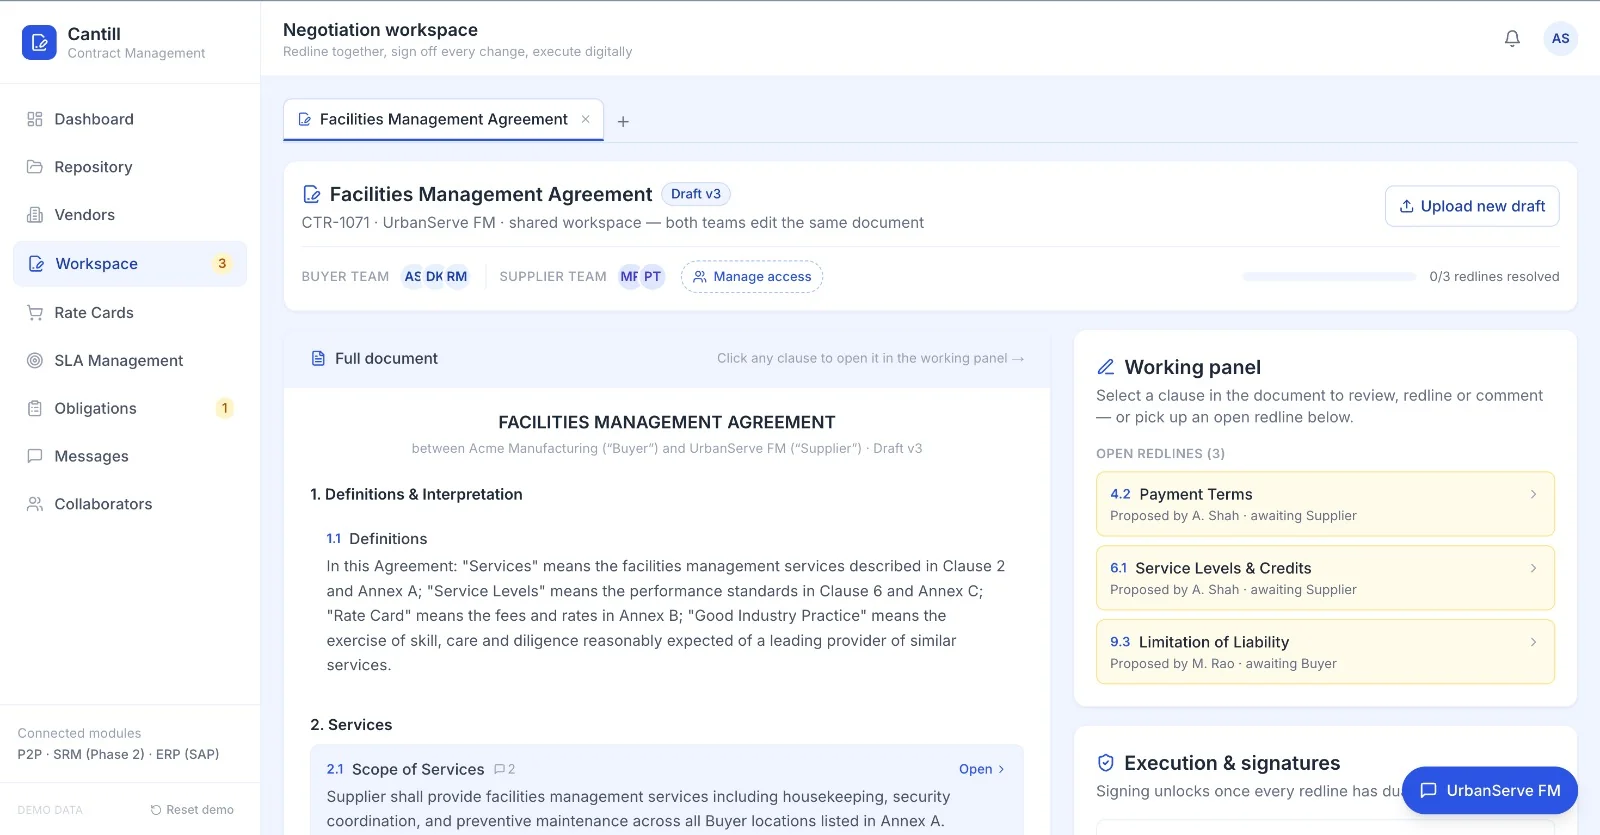Click the '2. Services' section heading
Screen dimensions: 1600x835
(351, 725)
